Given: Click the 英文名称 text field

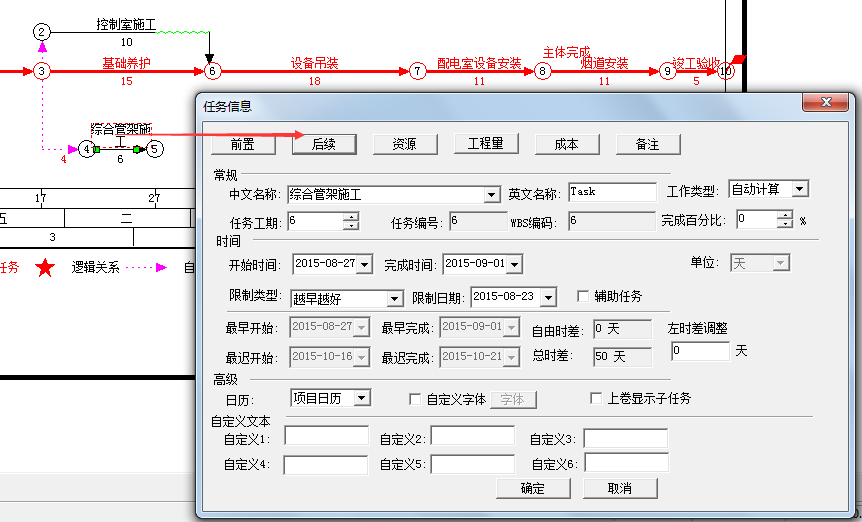Looking at the screenshot, I should click(611, 192).
